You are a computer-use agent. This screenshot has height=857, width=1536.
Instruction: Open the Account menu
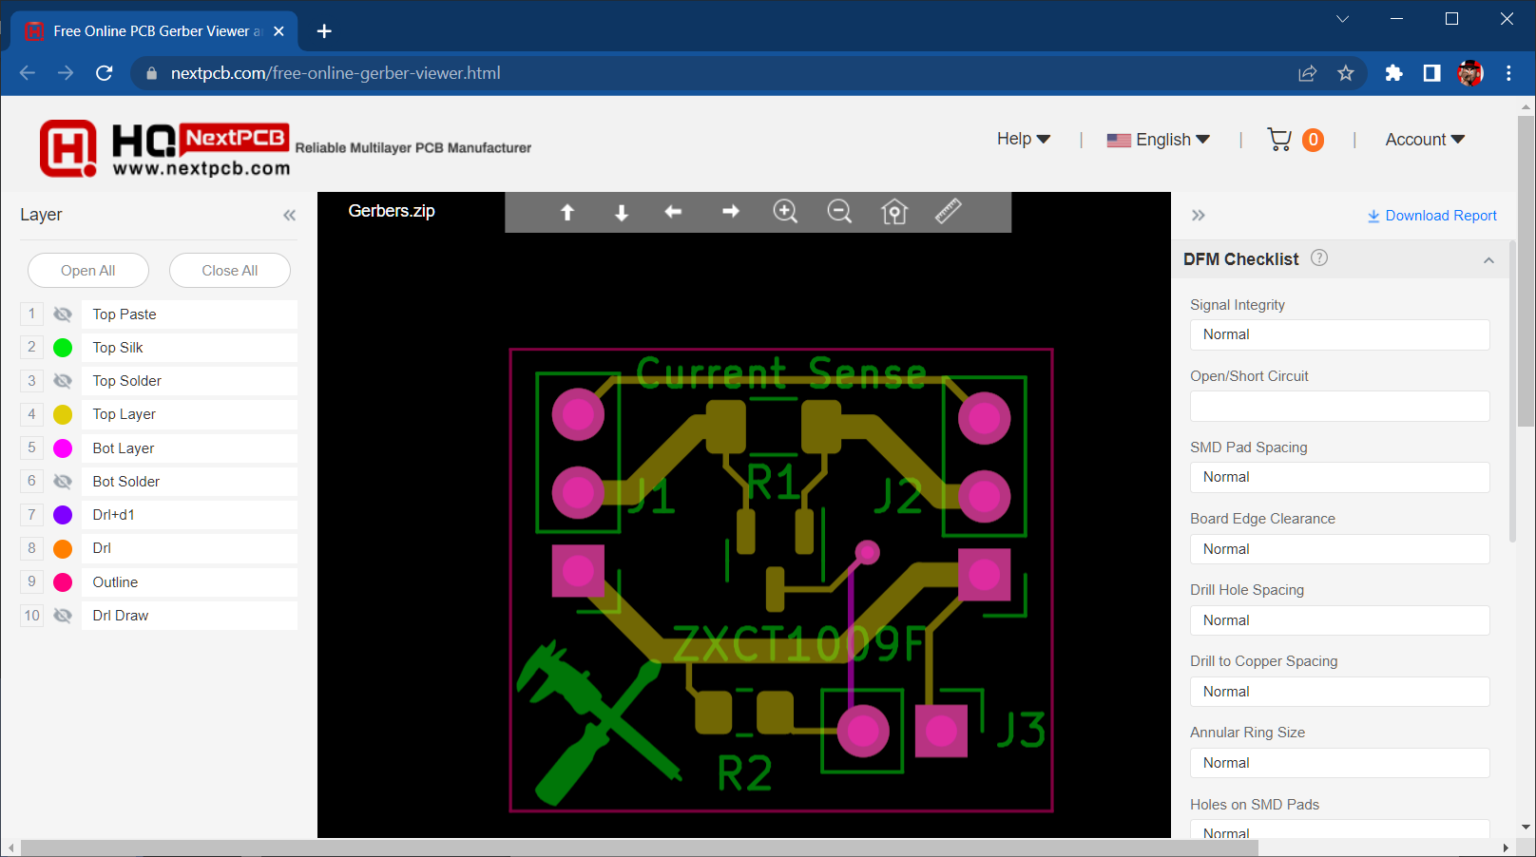(x=1425, y=140)
